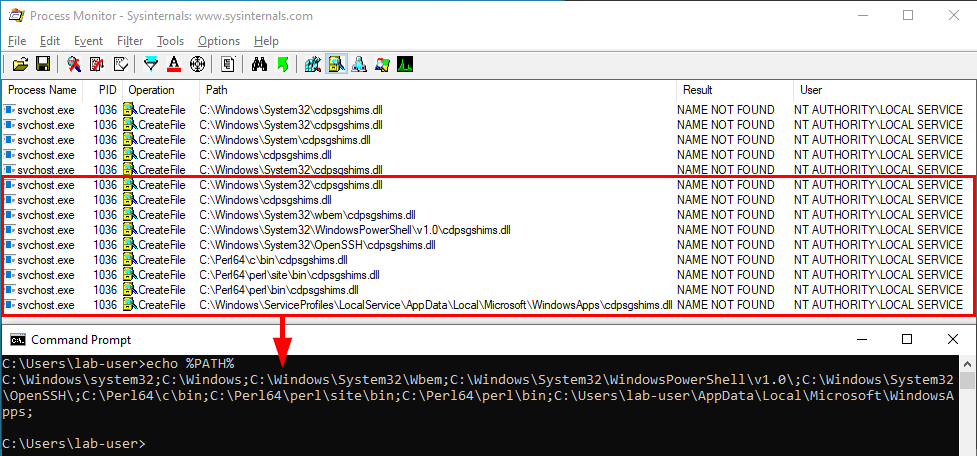Viewport: 977px width, 456px height.
Task: Click the Result column header
Action: [735, 90]
